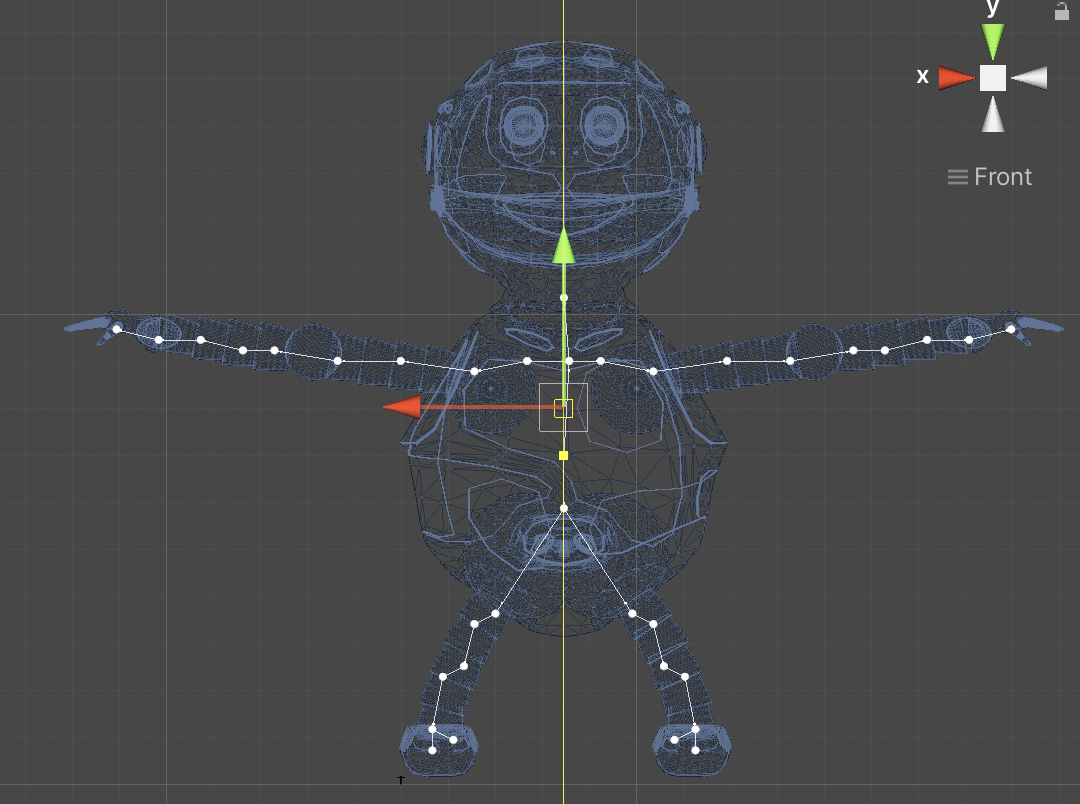Select the left-side shoulder bone joint
This screenshot has width=1080, height=804.
(x=475, y=371)
